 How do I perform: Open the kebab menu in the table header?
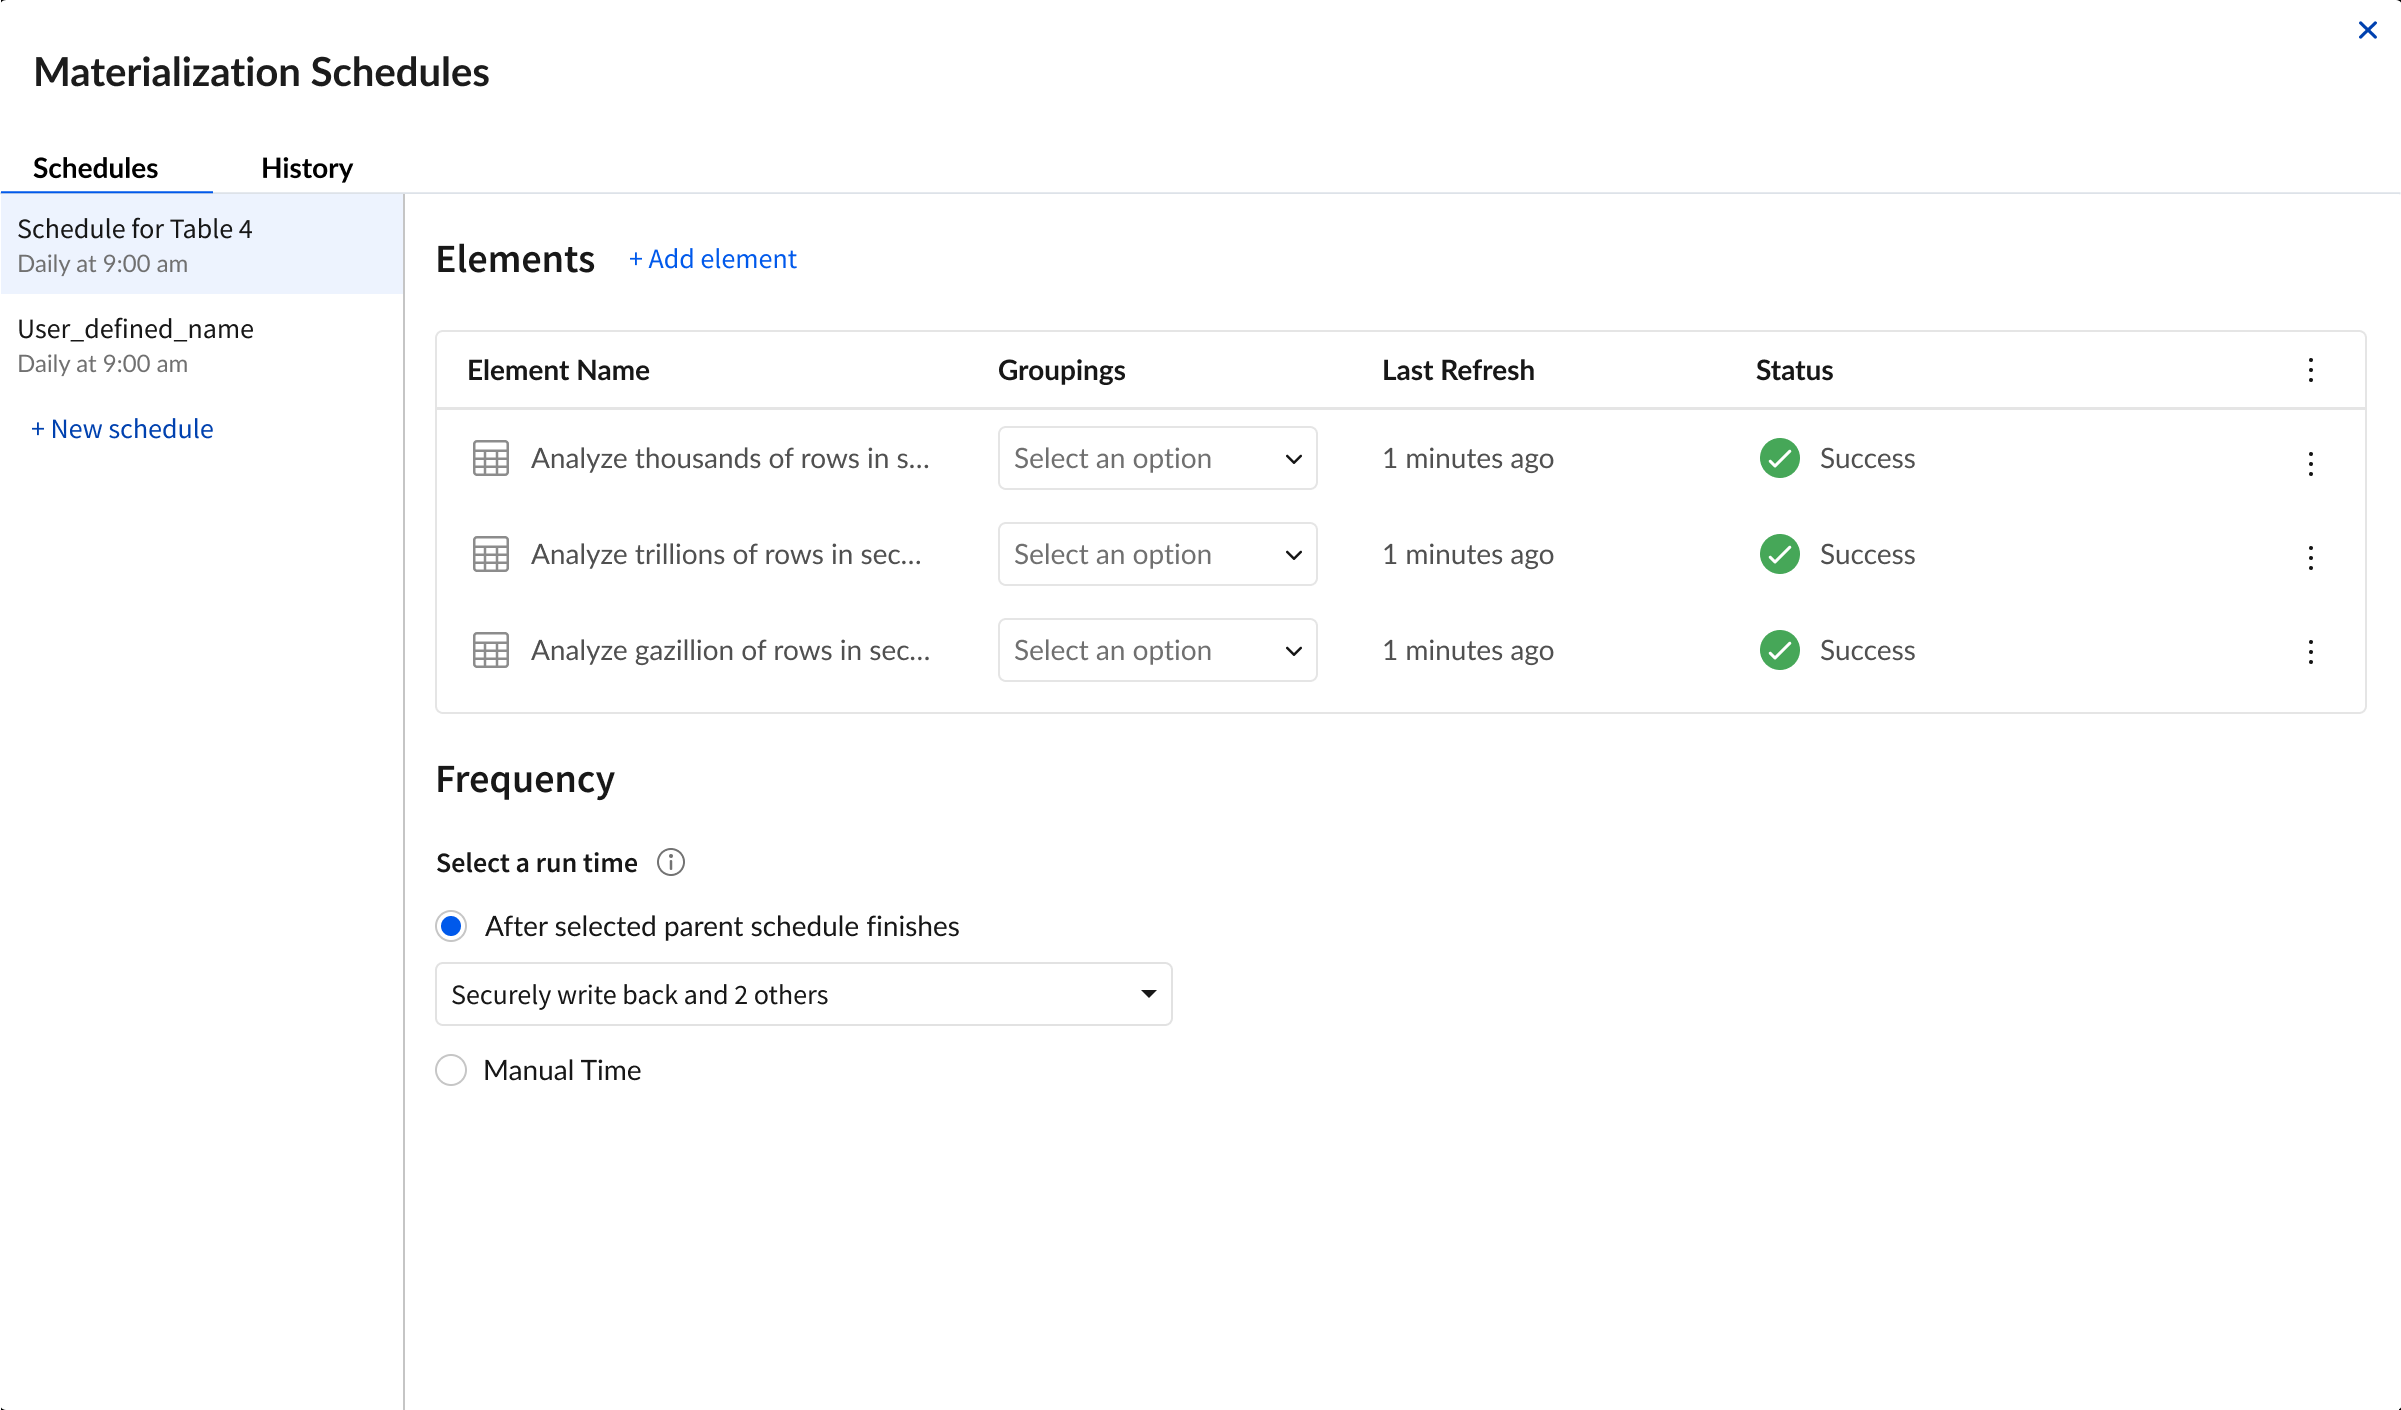pos(2310,370)
